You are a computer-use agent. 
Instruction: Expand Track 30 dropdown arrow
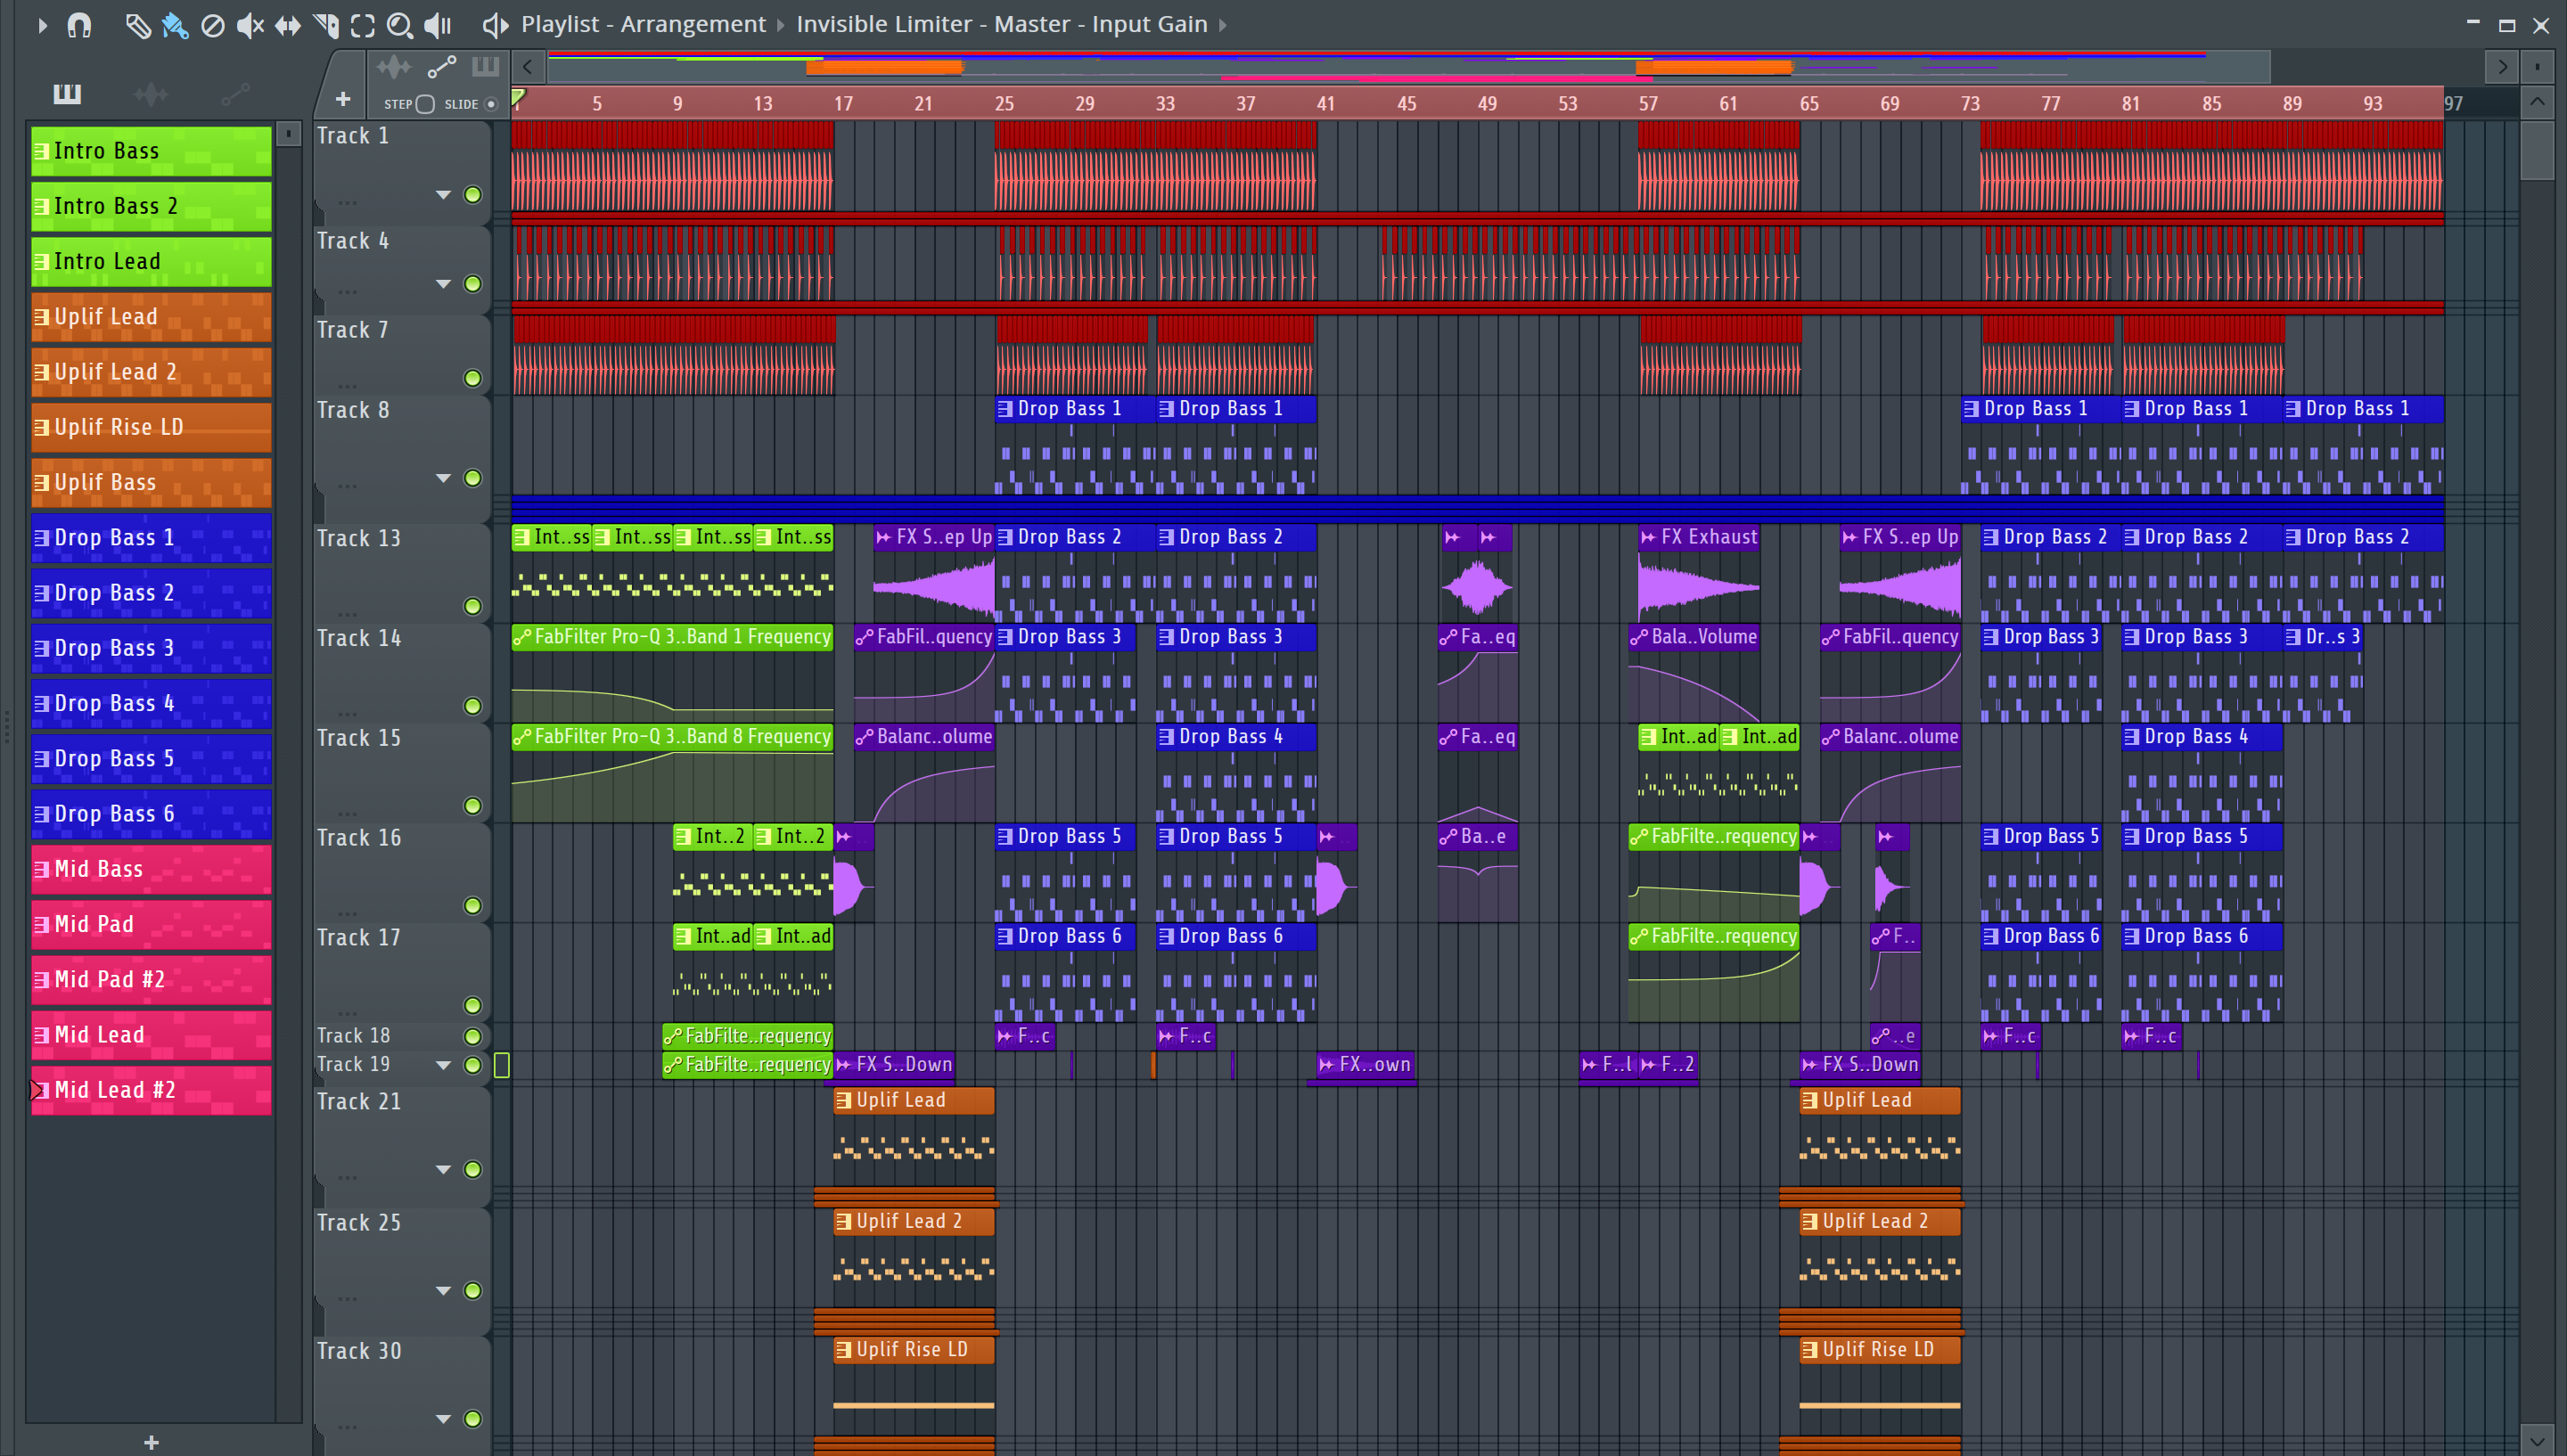point(443,1419)
